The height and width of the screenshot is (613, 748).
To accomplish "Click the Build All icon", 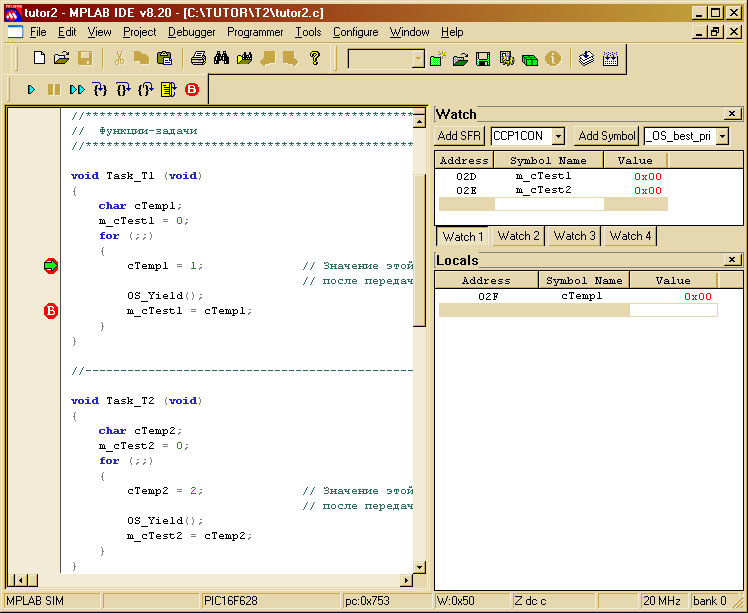I will click(586, 59).
